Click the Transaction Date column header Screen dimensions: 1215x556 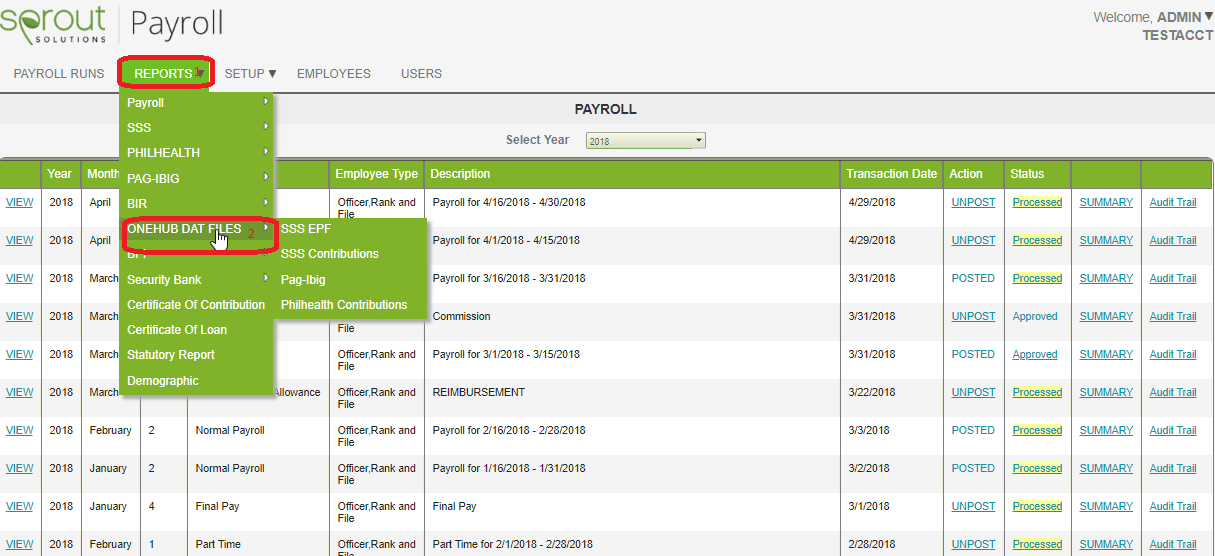[x=891, y=174]
